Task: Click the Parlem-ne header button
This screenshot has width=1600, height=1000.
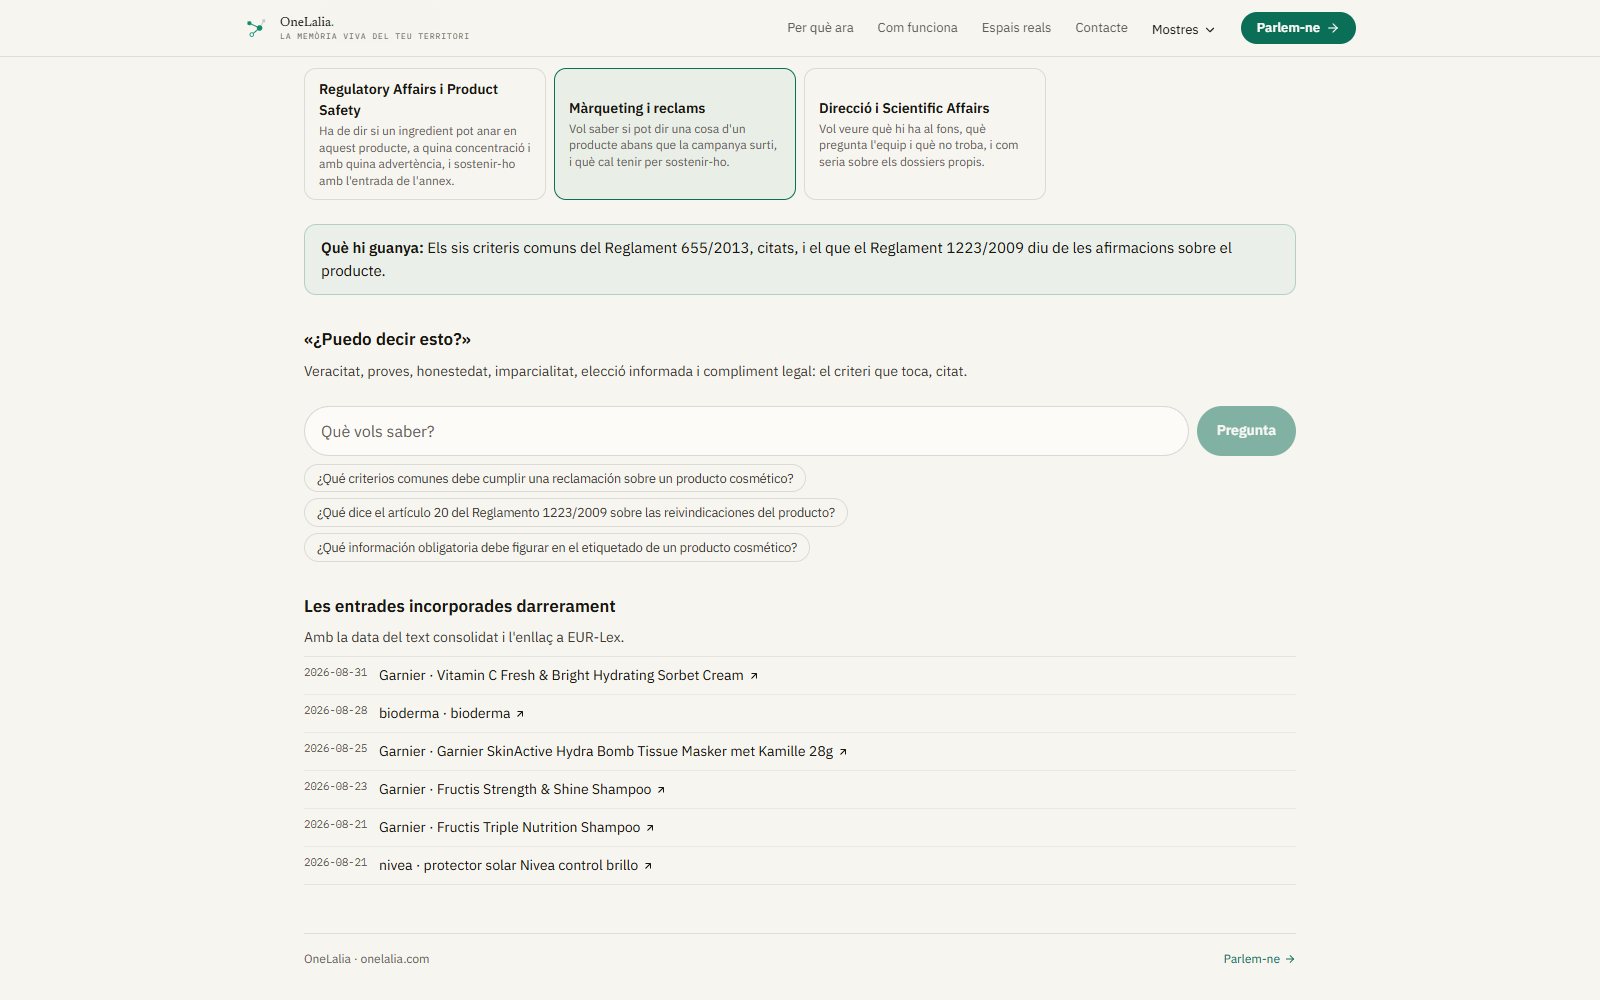Action: pos(1298,28)
